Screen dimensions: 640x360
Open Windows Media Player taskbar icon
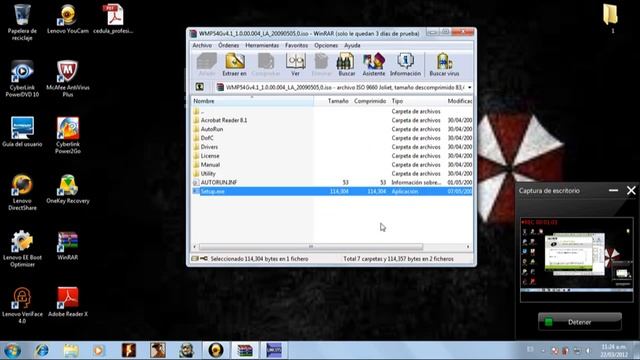click(x=98, y=351)
